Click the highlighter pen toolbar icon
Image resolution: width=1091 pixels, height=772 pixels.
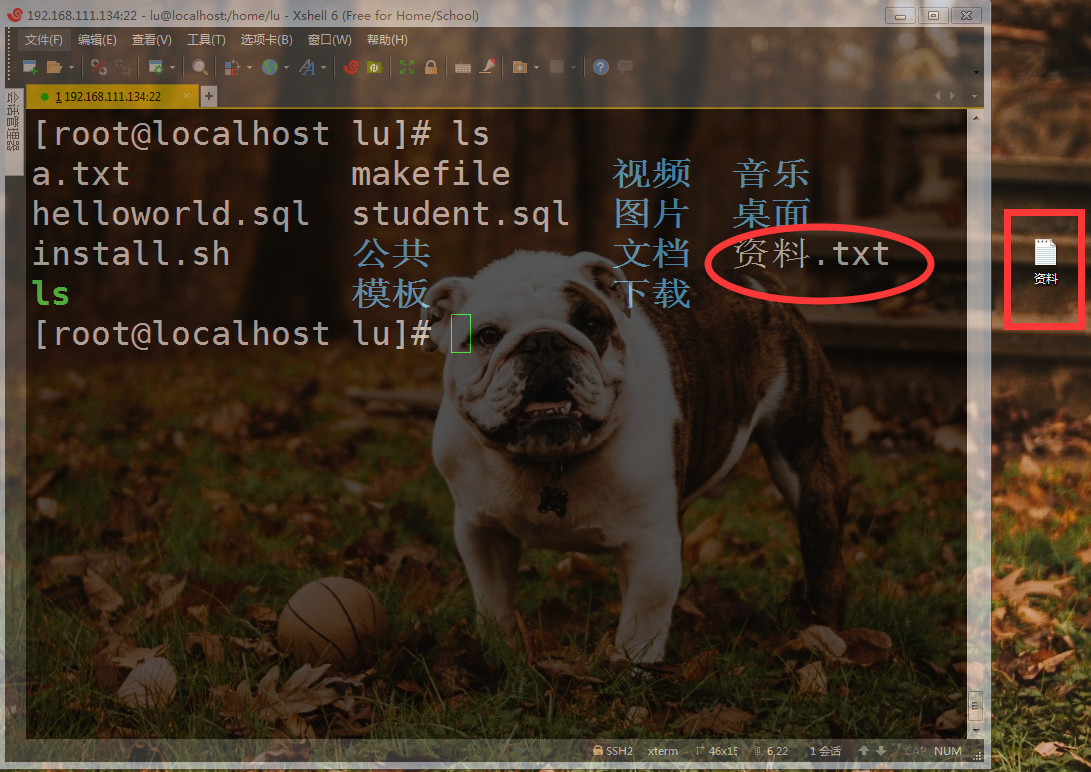tap(488, 67)
